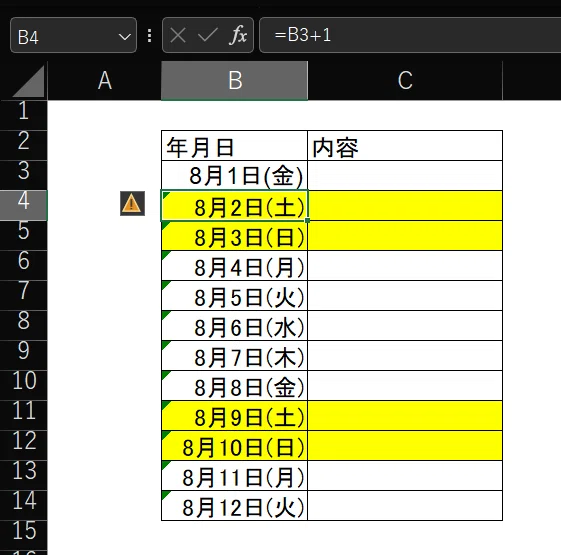The height and width of the screenshot is (555, 561).
Task: Select column B header
Action: tap(234, 81)
